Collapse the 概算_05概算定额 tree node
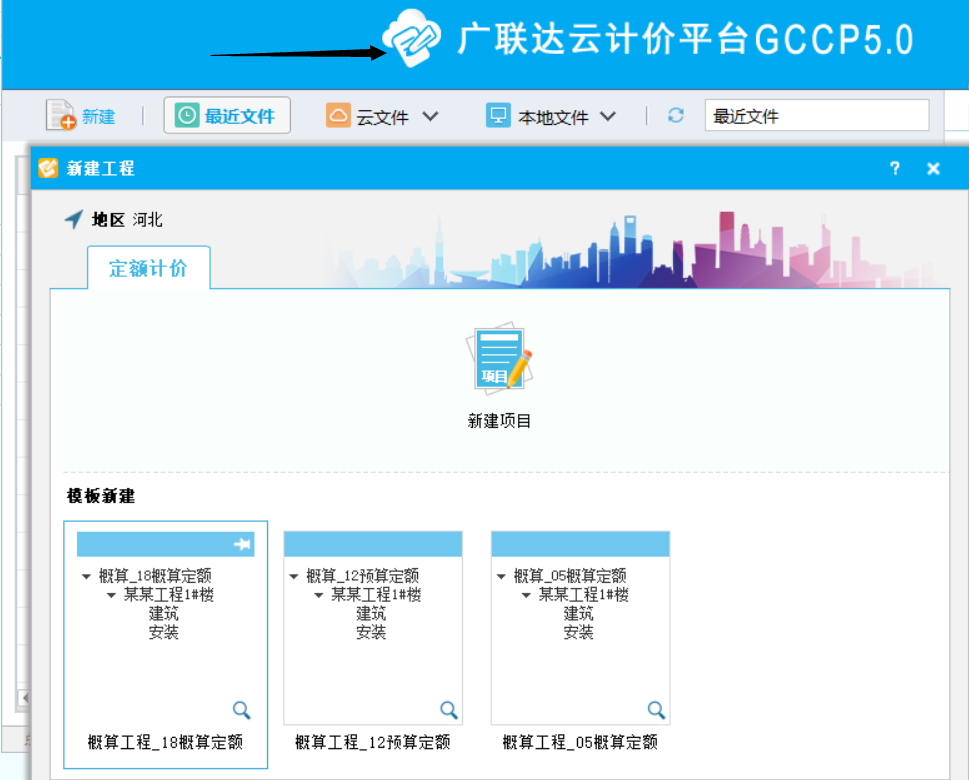 [x=501, y=576]
